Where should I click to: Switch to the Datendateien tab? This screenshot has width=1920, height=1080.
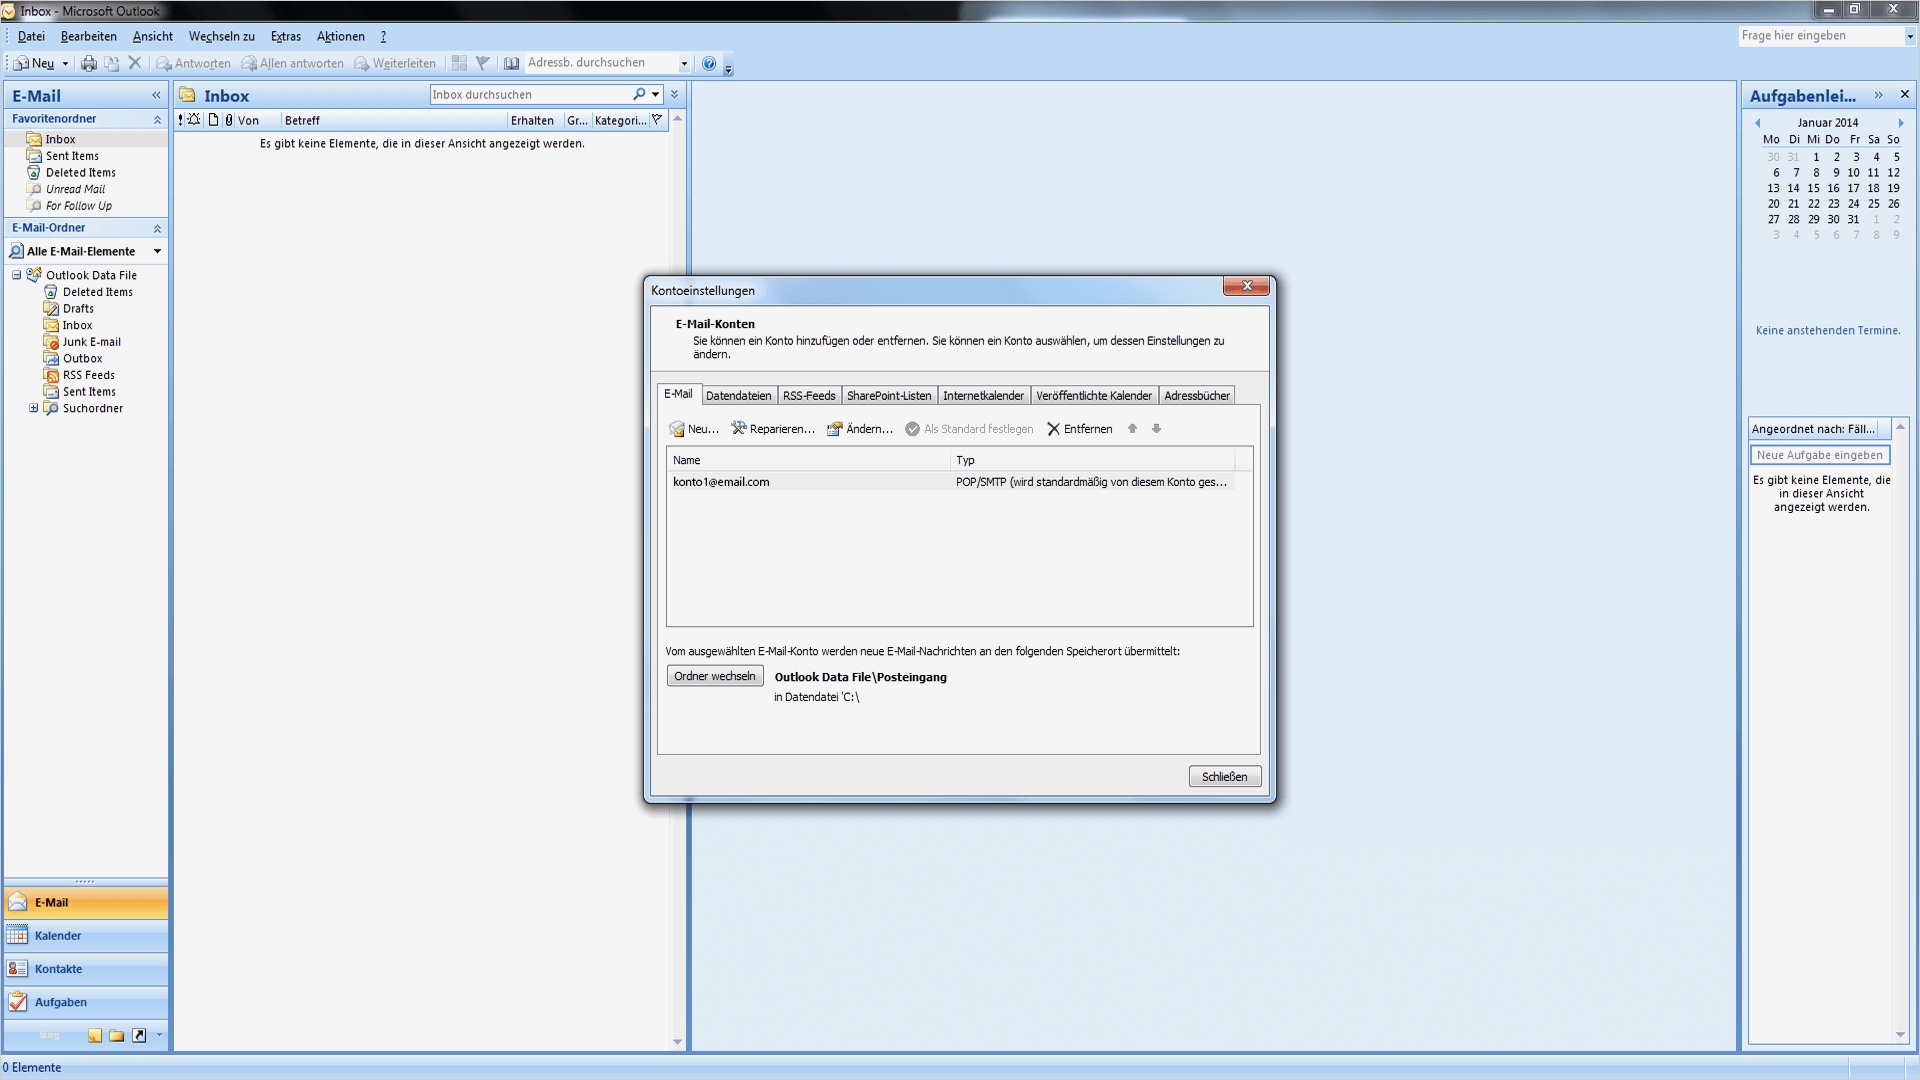[x=738, y=396]
